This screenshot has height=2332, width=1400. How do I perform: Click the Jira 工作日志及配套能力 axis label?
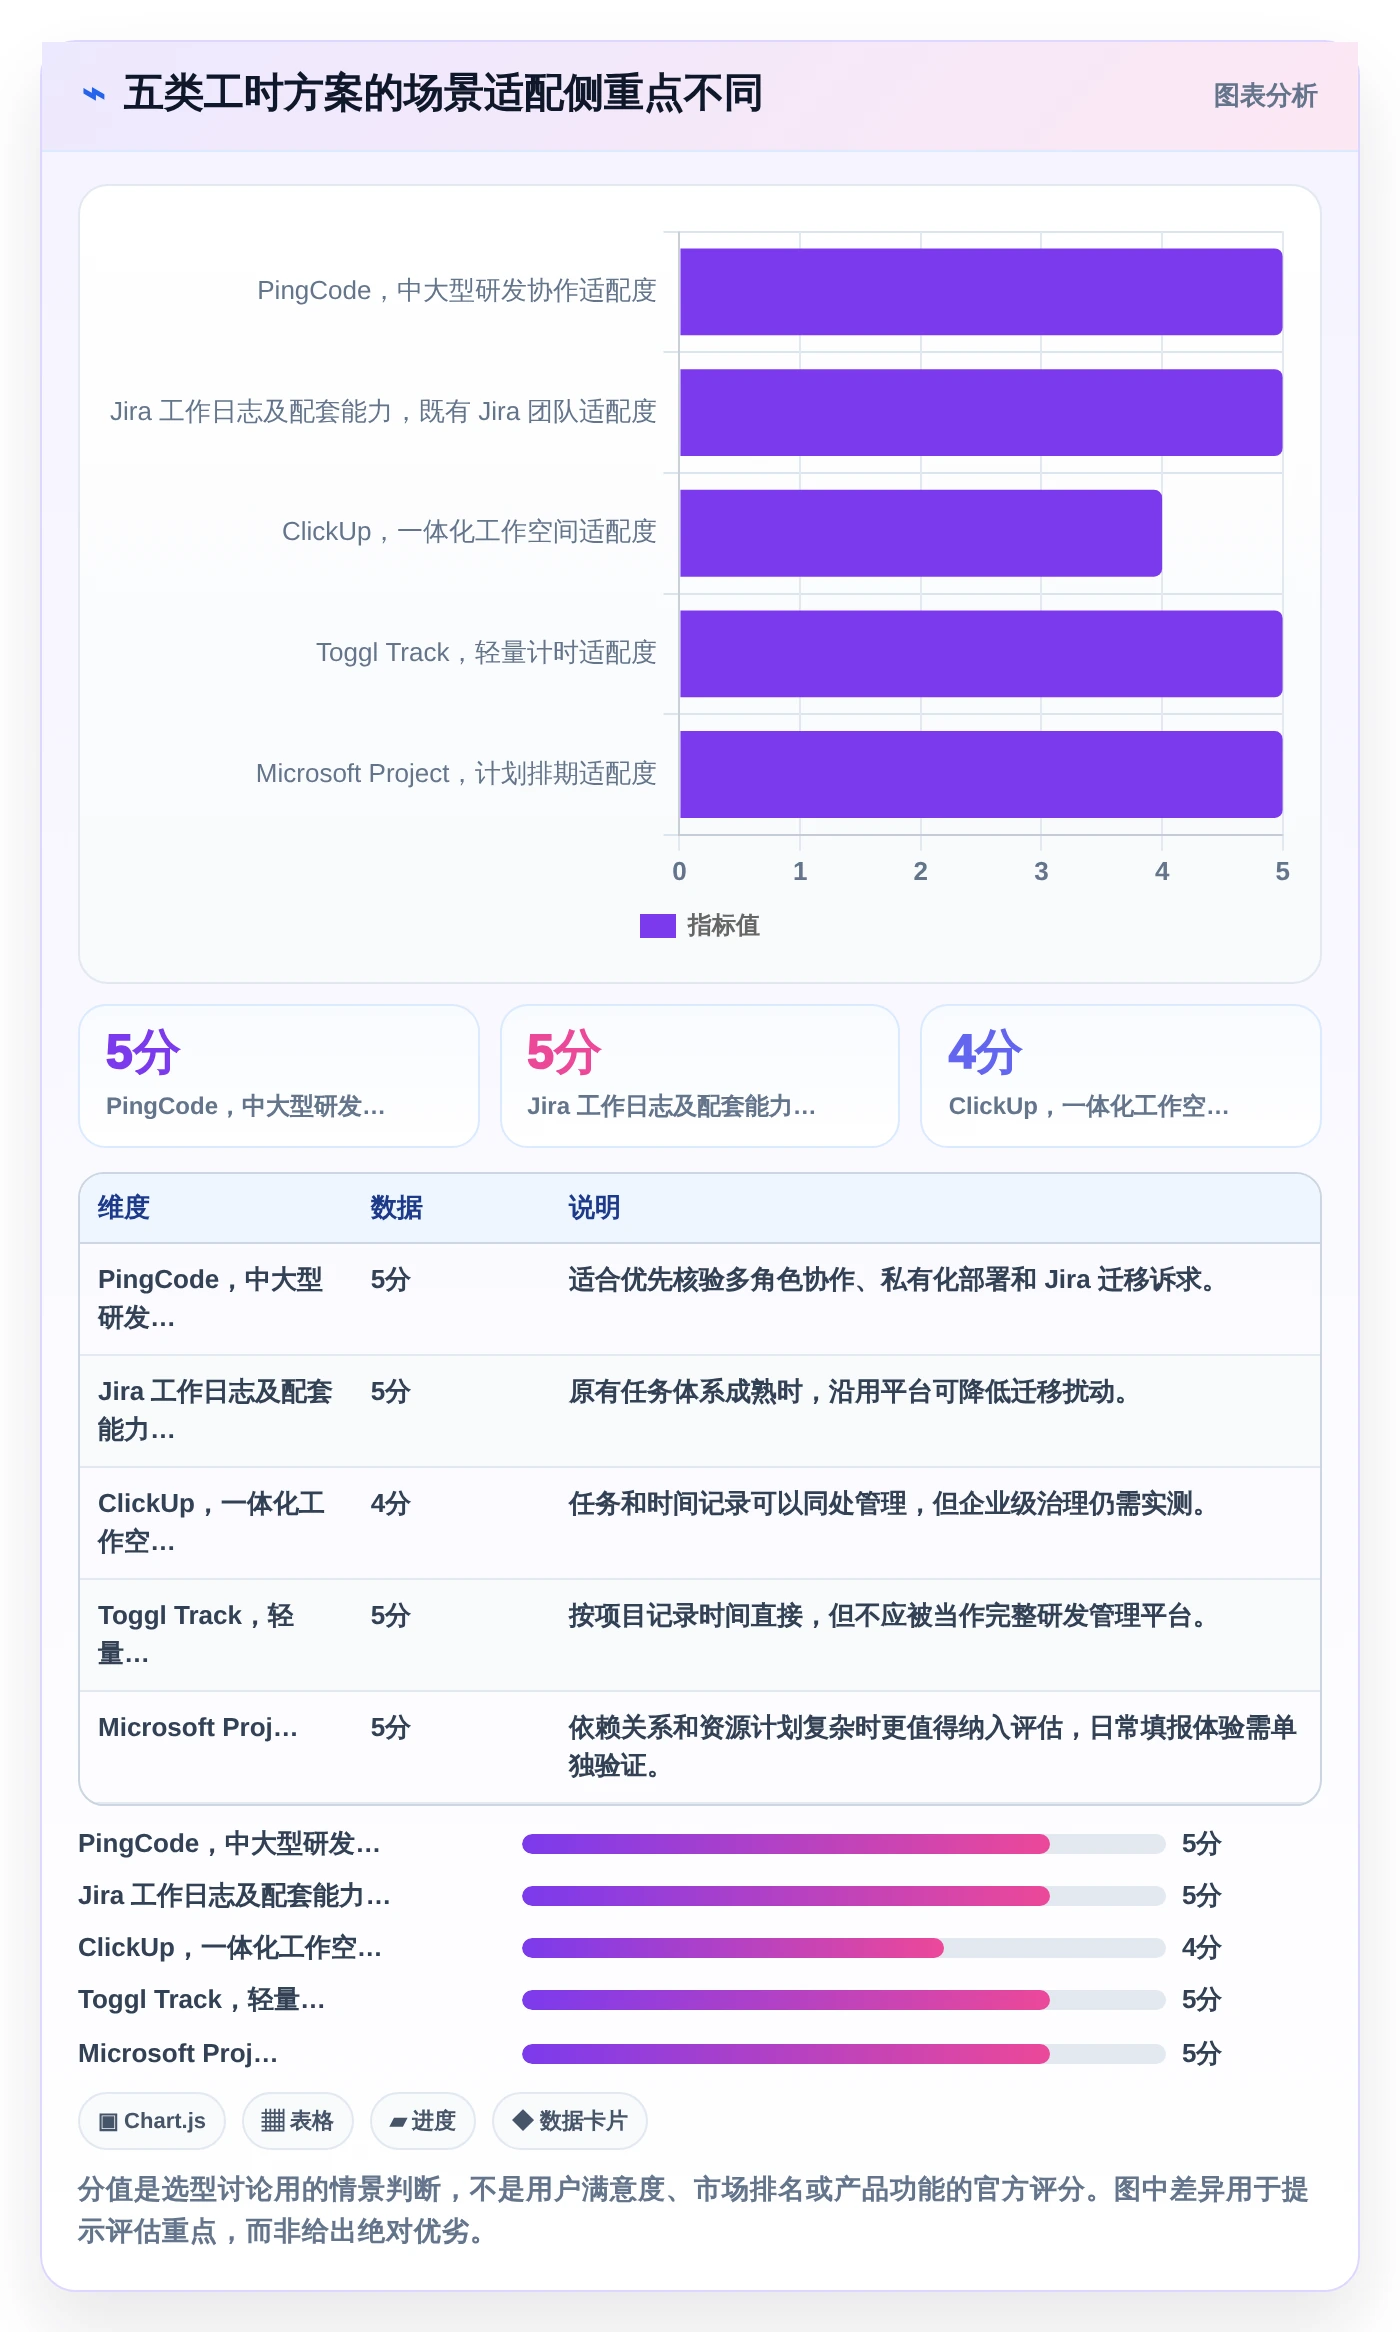[x=383, y=412]
